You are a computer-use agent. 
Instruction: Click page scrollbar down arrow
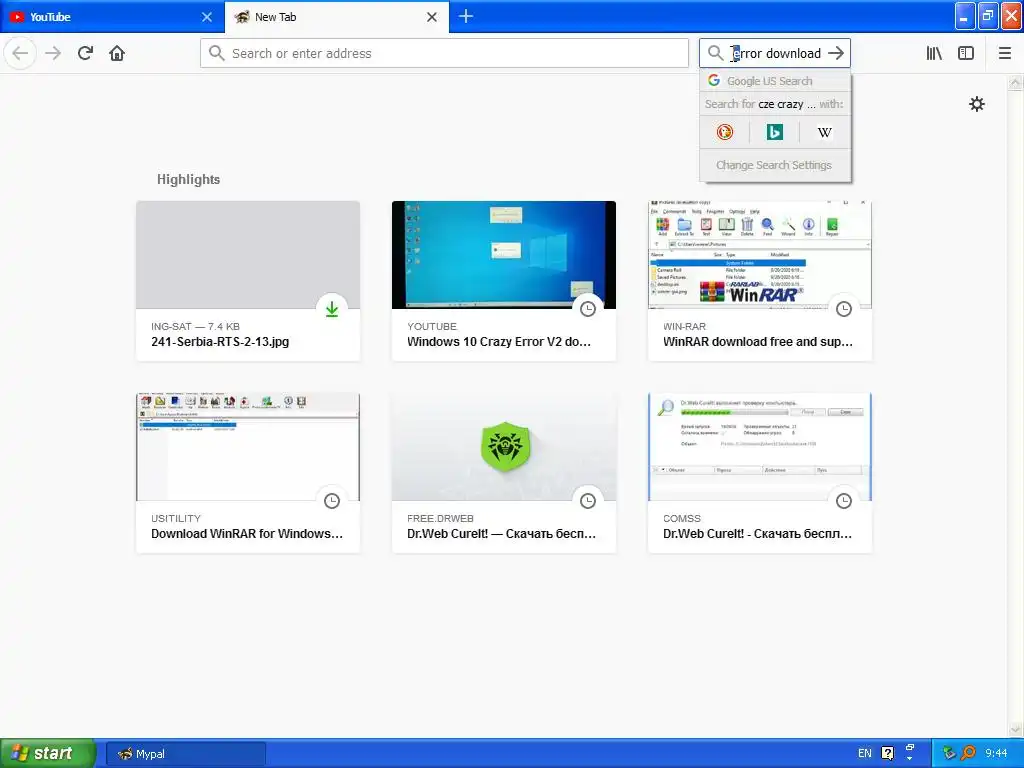coord(1015,729)
